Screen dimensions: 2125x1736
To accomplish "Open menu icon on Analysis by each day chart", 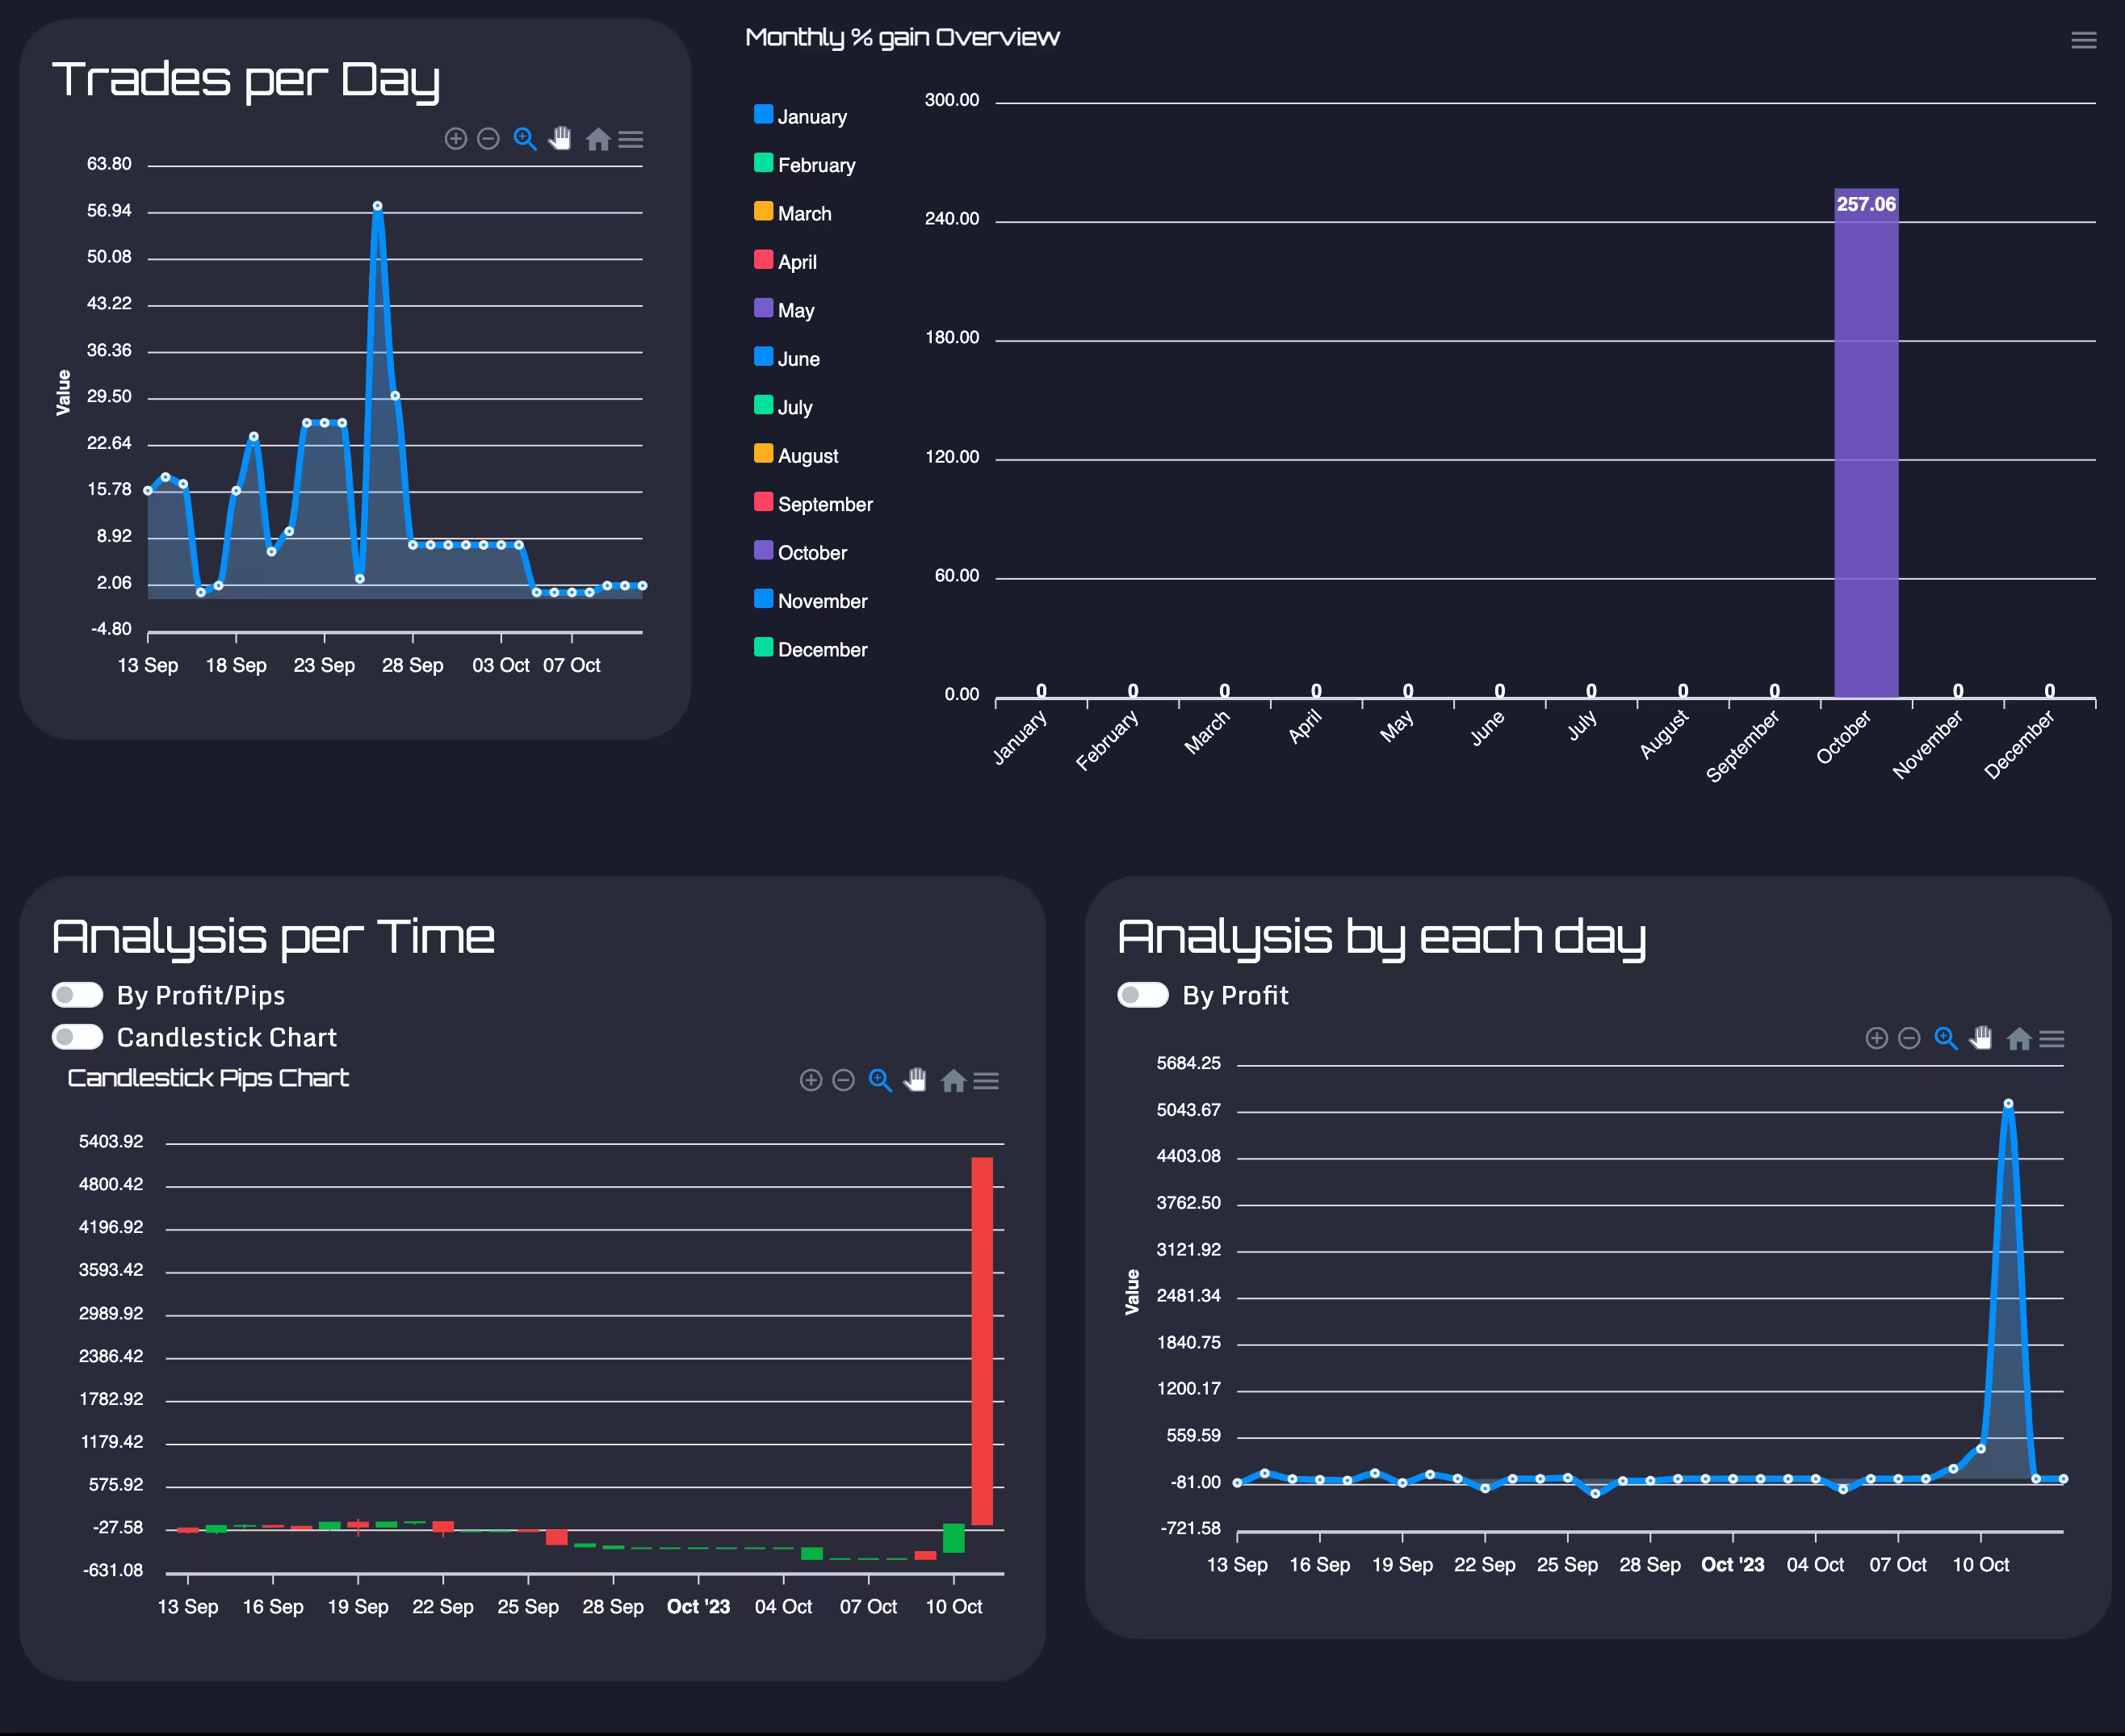I will click(2052, 1038).
